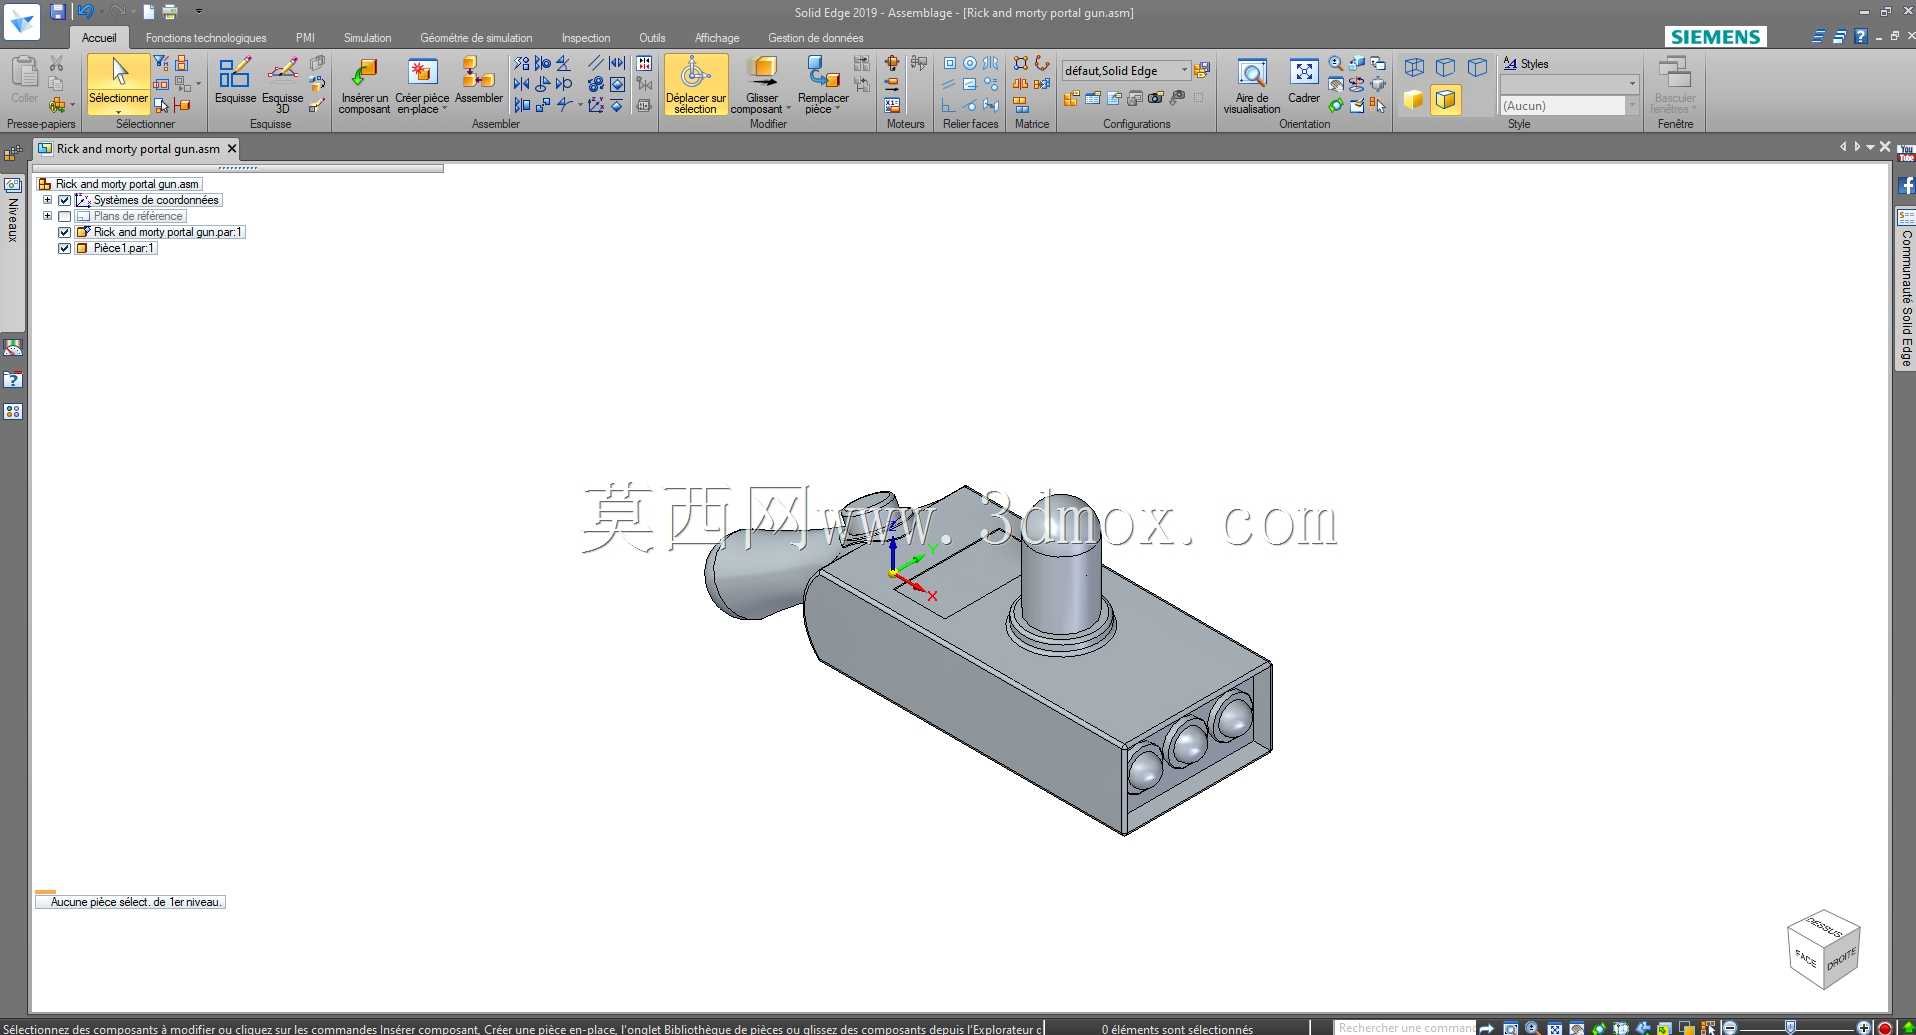Switch to the Simulation tab
Viewport: 1916px width, 1035px height.
(x=367, y=38)
